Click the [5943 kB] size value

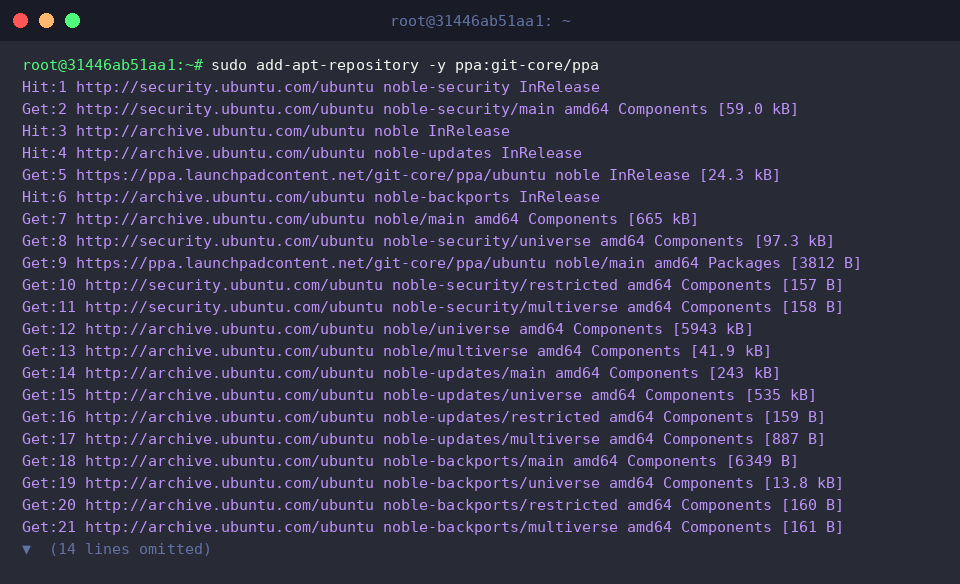point(712,329)
